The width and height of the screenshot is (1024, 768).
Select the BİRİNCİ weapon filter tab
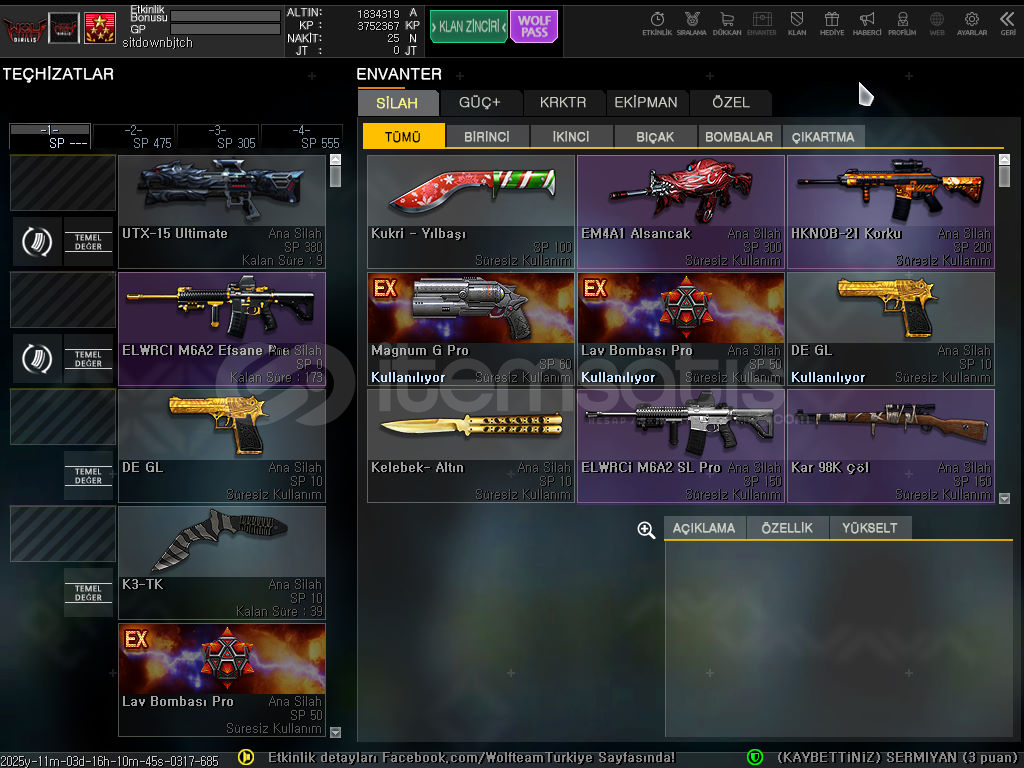[487, 136]
